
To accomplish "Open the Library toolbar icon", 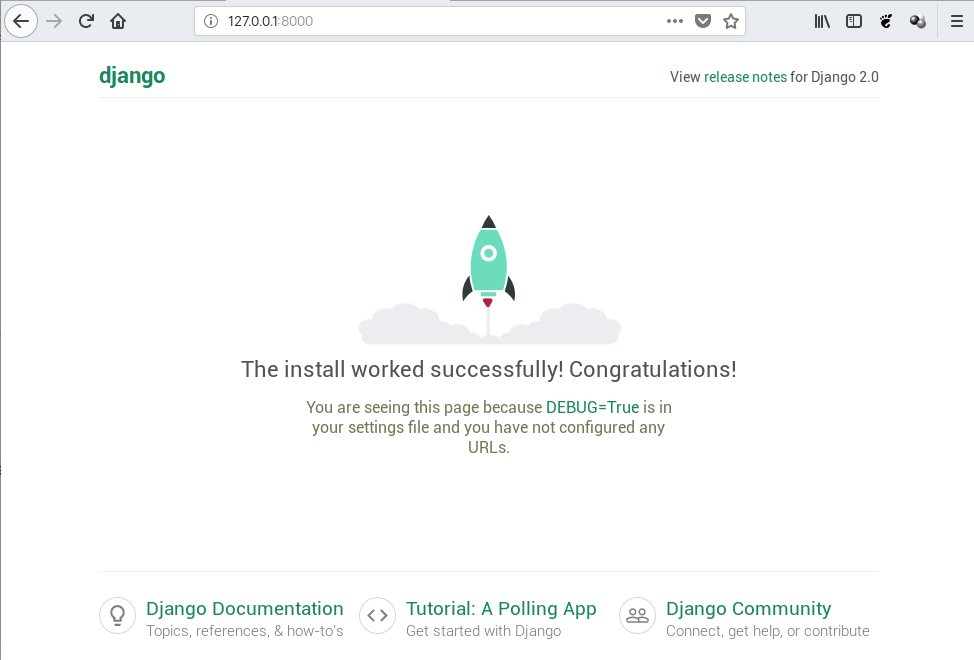I will tap(822, 21).
